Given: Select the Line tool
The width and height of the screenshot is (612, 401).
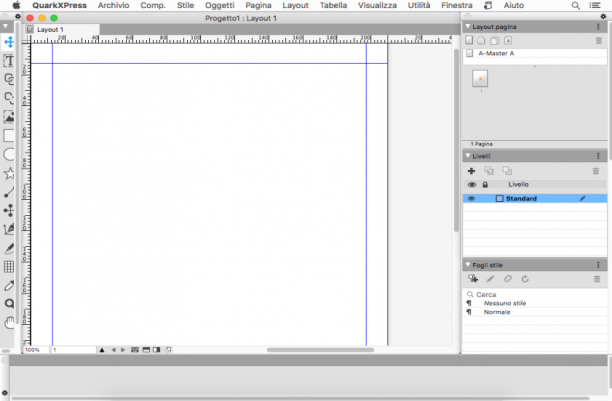Looking at the screenshot, I should (x=9, y=192).
